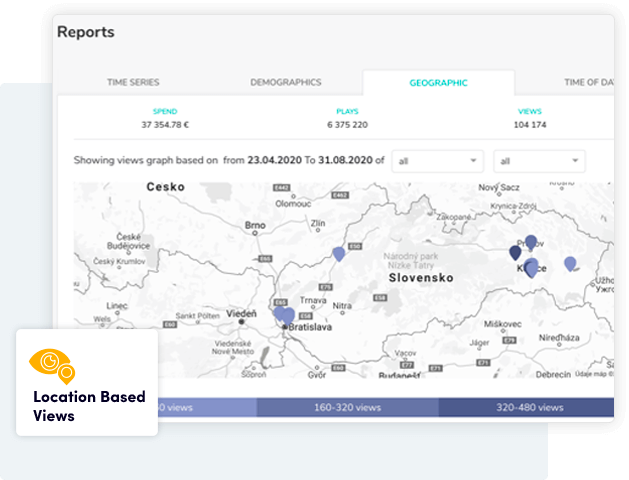The image size is (629, 480).
Task: Select the Geographic tab
Action: (x=438, y=83)
